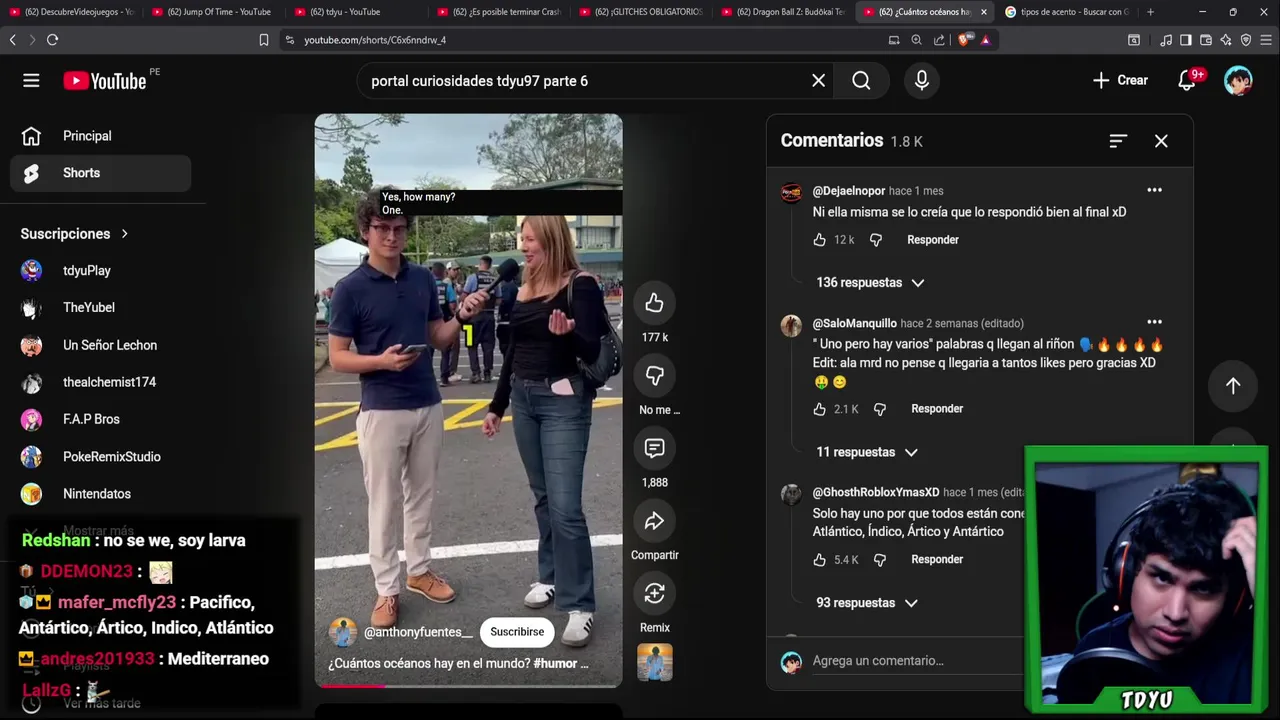Image resolution: width=1280 pixels, height=720 pixels.
Task: Go back in browser history
Action: coord(12,40)
